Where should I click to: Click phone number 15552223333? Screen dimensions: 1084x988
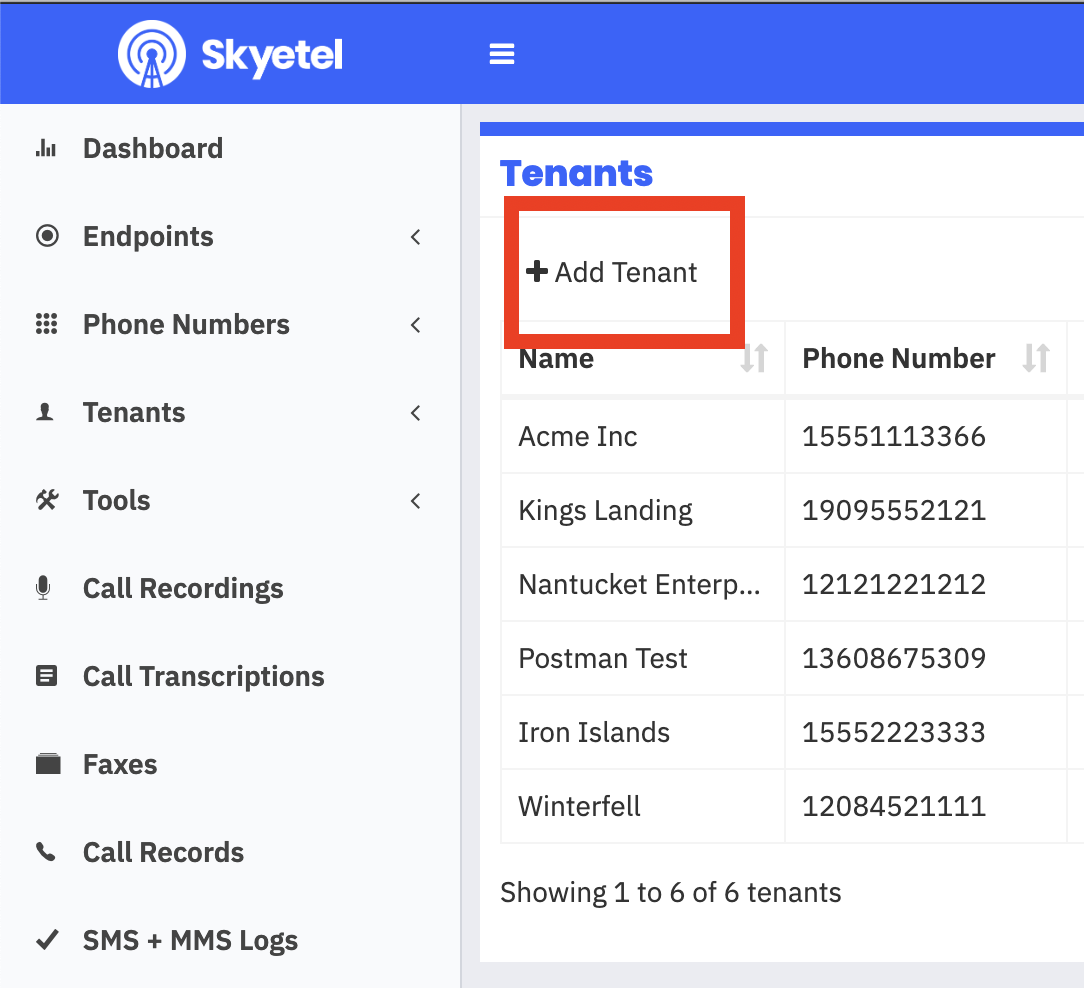coord(894,732)
